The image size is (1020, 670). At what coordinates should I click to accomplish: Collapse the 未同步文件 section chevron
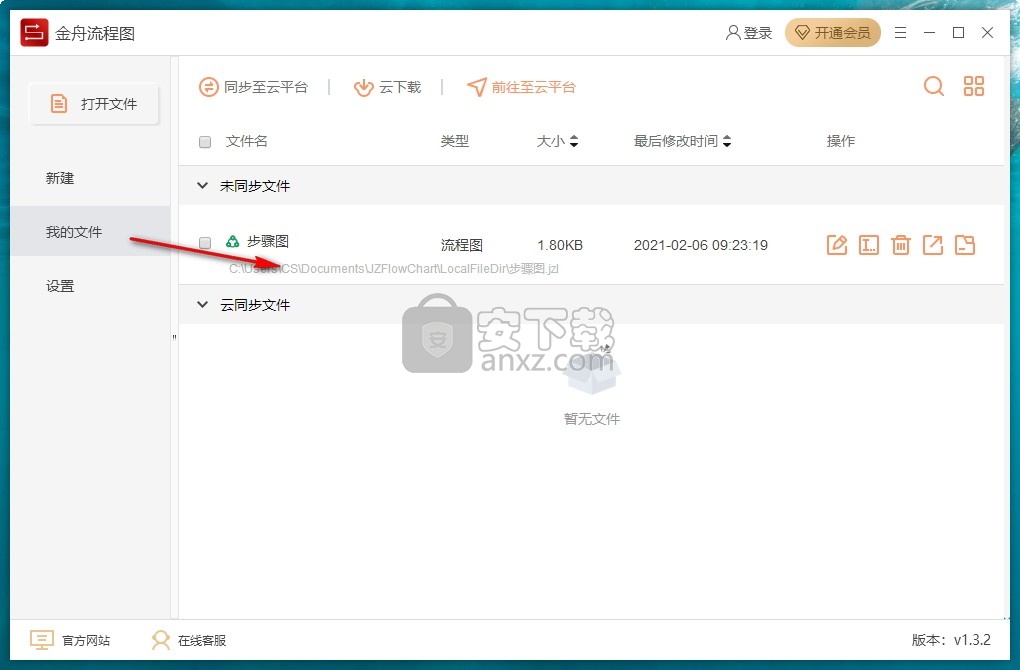(x=202, y=185)
